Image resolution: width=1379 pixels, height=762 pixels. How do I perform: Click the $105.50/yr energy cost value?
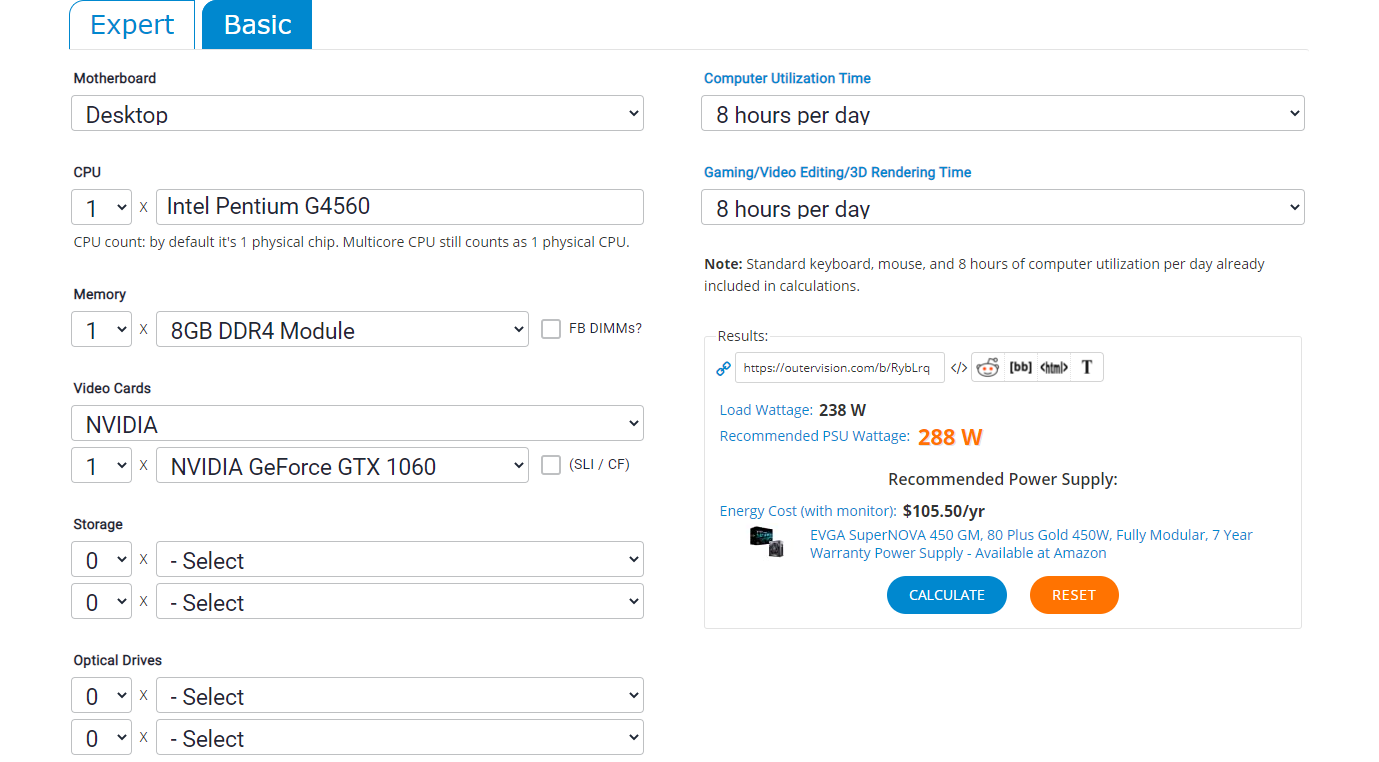coord(944,511)
